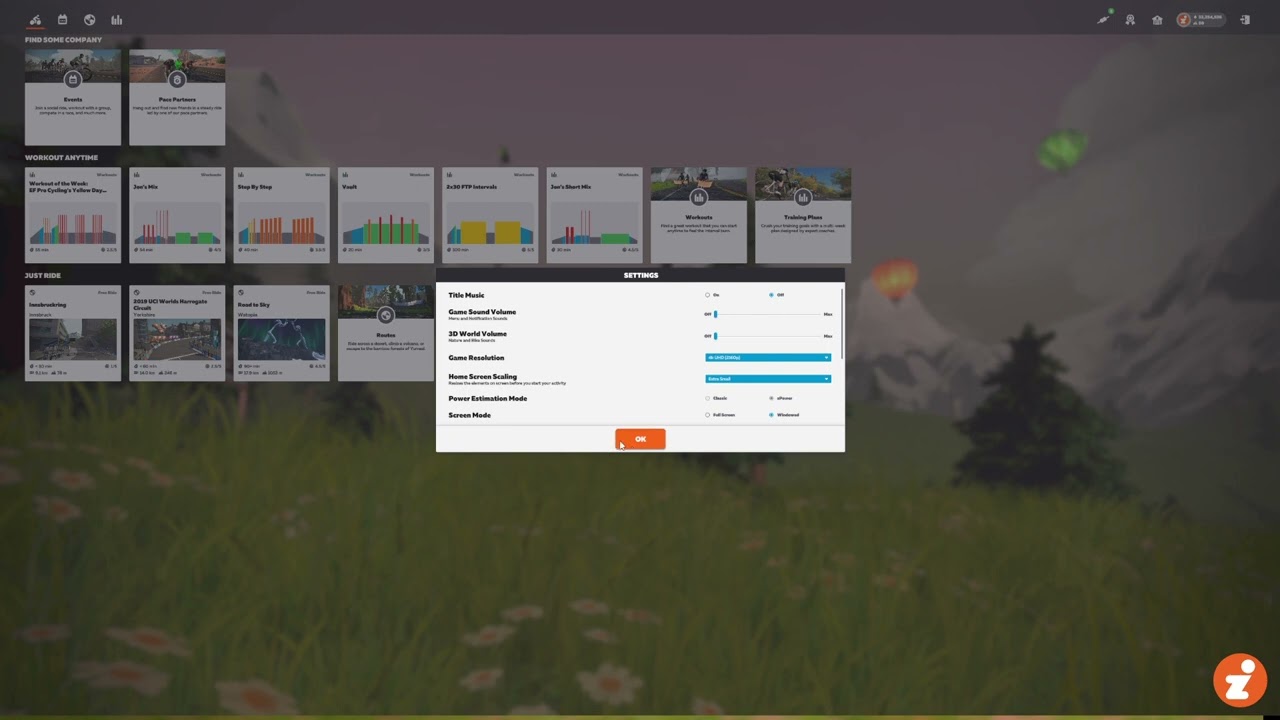Viewport: 1280px width, 720px height.
Task: Open the Routes card
Action: point(386,333)
